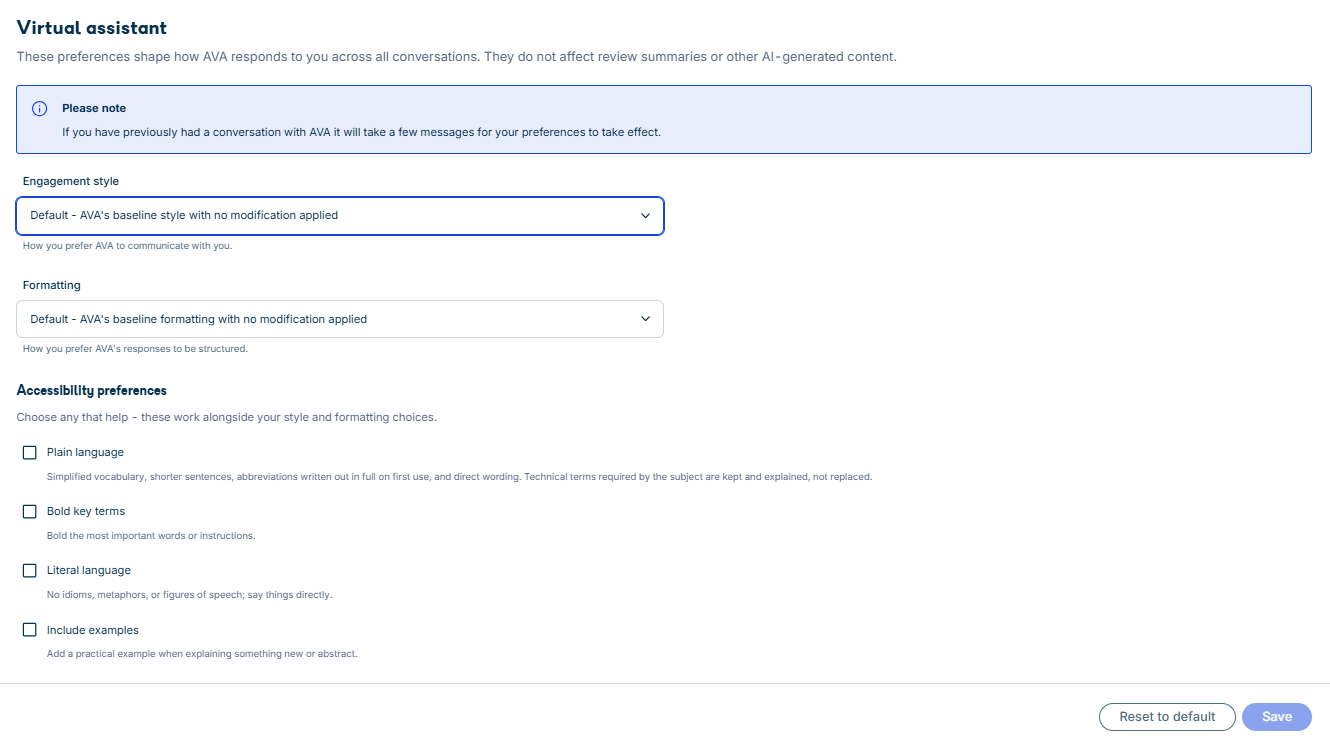1330x743 pixels.
Task: Click the chevron arrow in Formatting dropdown
Action: (x=645, y=319)
